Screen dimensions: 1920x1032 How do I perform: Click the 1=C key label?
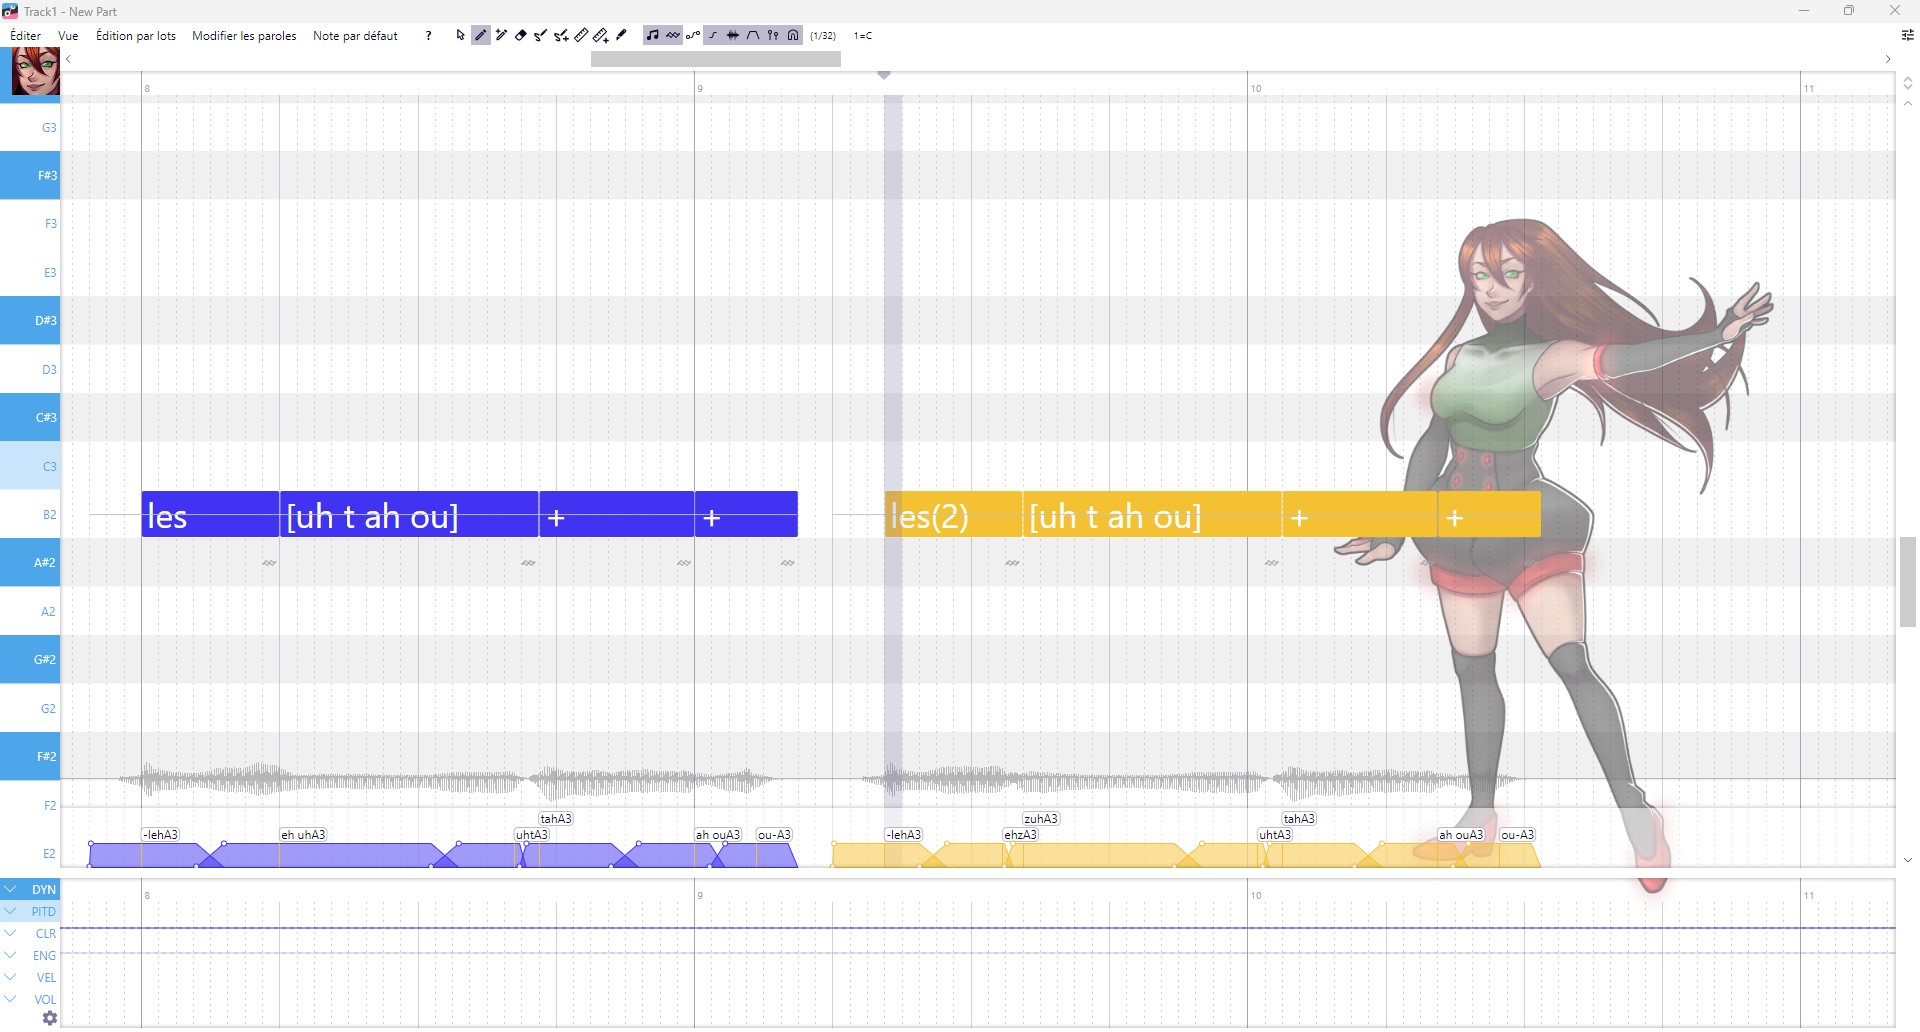pos(862,35)
